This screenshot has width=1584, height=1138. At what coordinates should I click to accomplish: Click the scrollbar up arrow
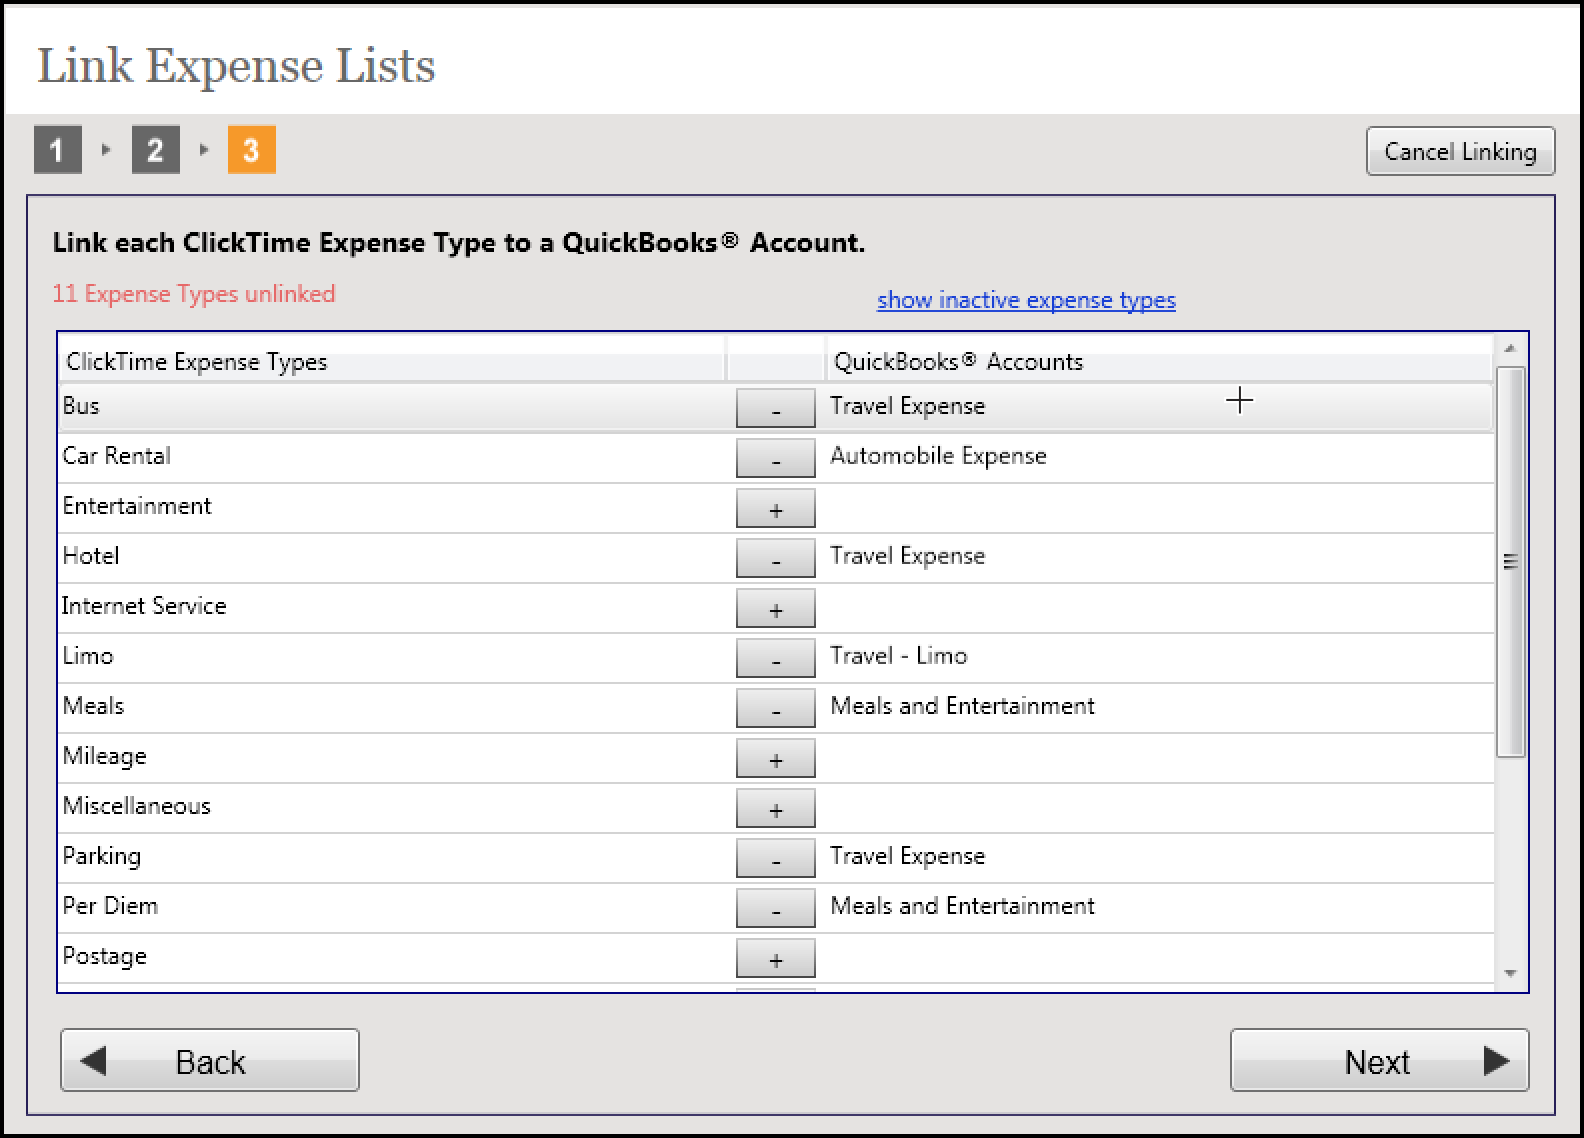(x=1510, y=349)
